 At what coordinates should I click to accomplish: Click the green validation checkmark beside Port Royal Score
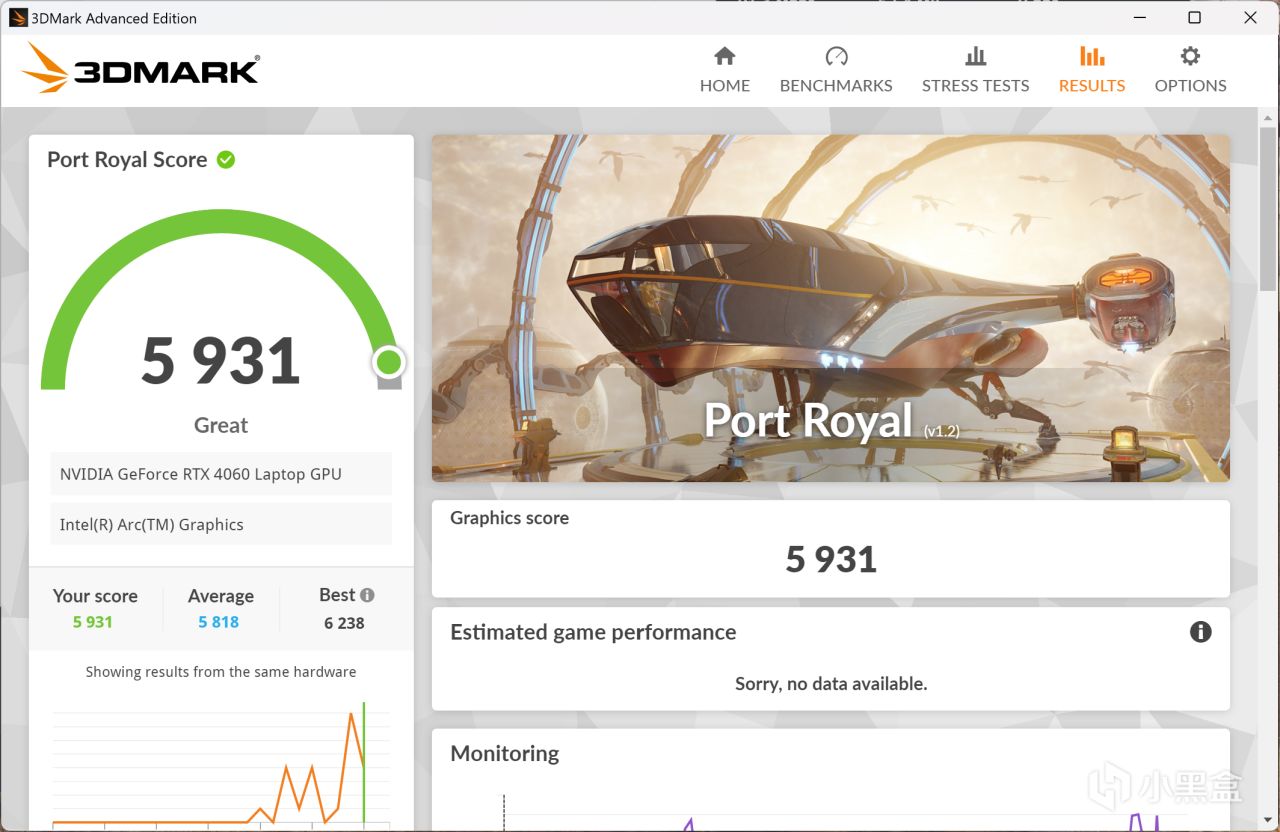pos(226,159)
